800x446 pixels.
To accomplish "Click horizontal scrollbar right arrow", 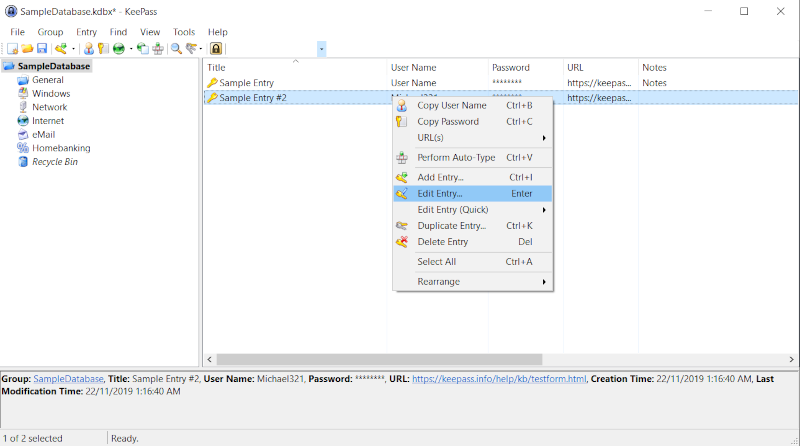I will pos(791,360).
